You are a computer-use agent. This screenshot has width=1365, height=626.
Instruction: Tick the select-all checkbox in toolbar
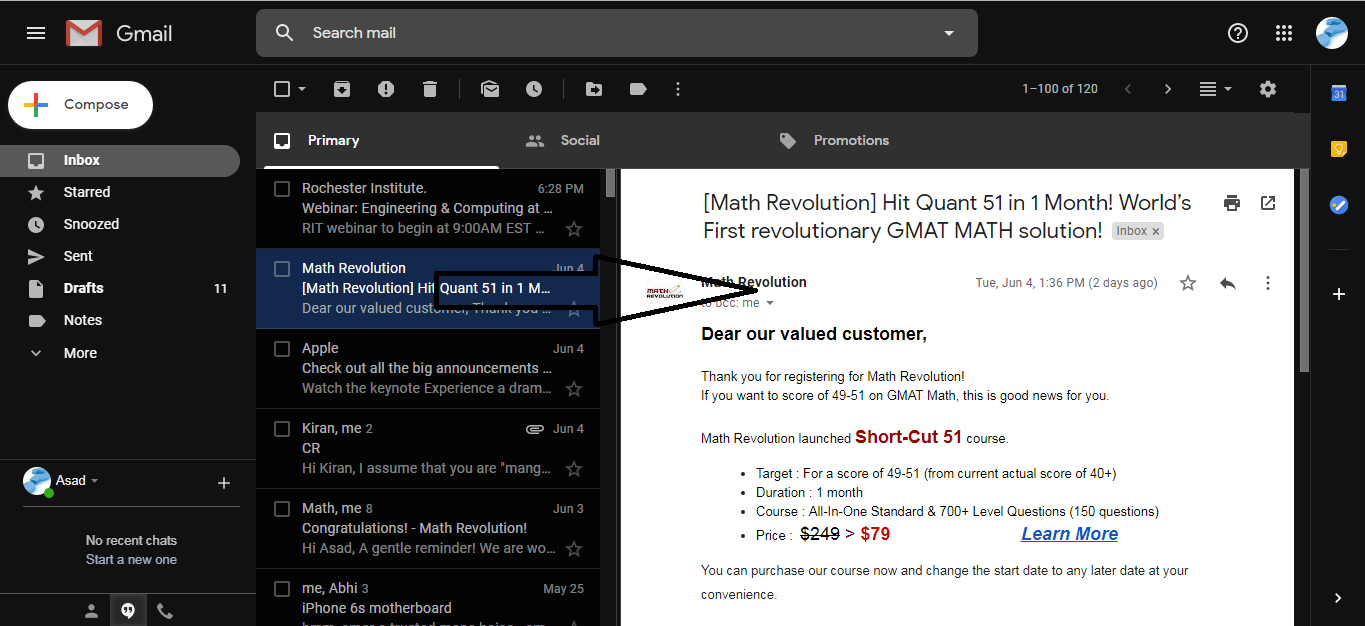click(282, 89)
